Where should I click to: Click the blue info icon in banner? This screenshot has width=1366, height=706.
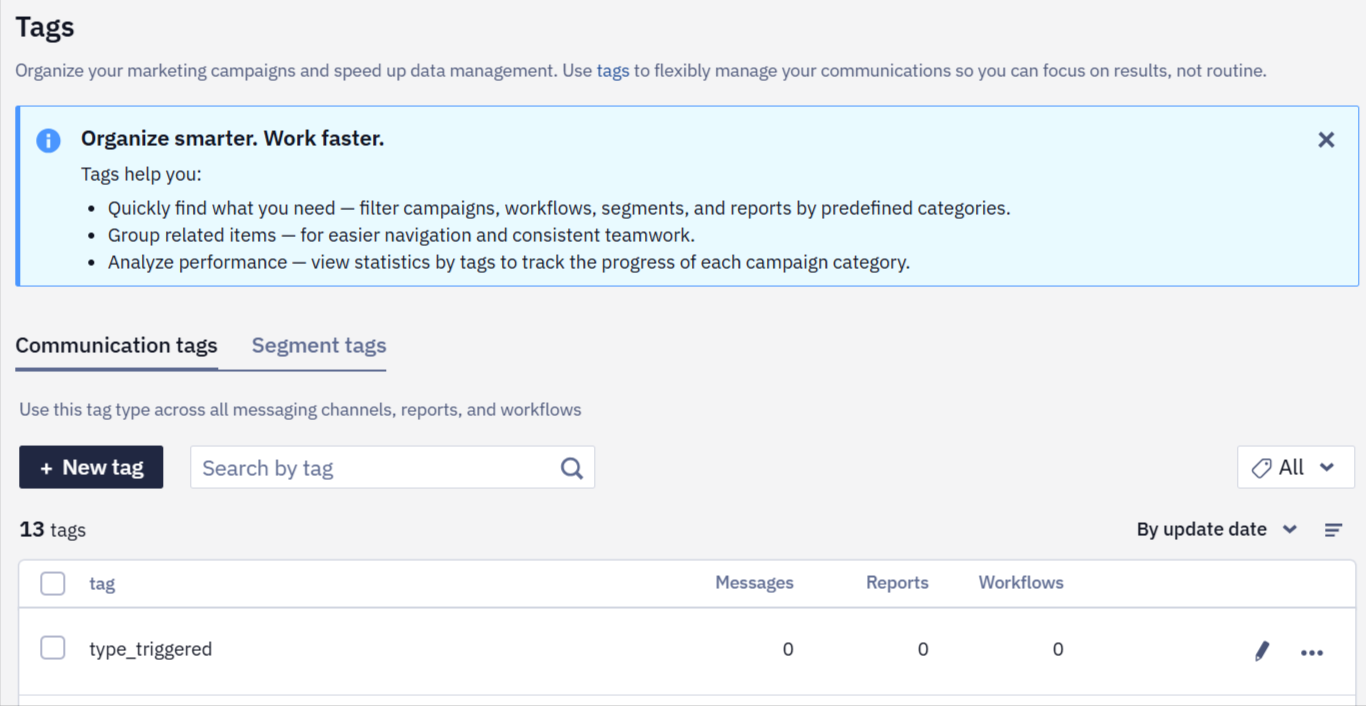[x=48, y=140]
